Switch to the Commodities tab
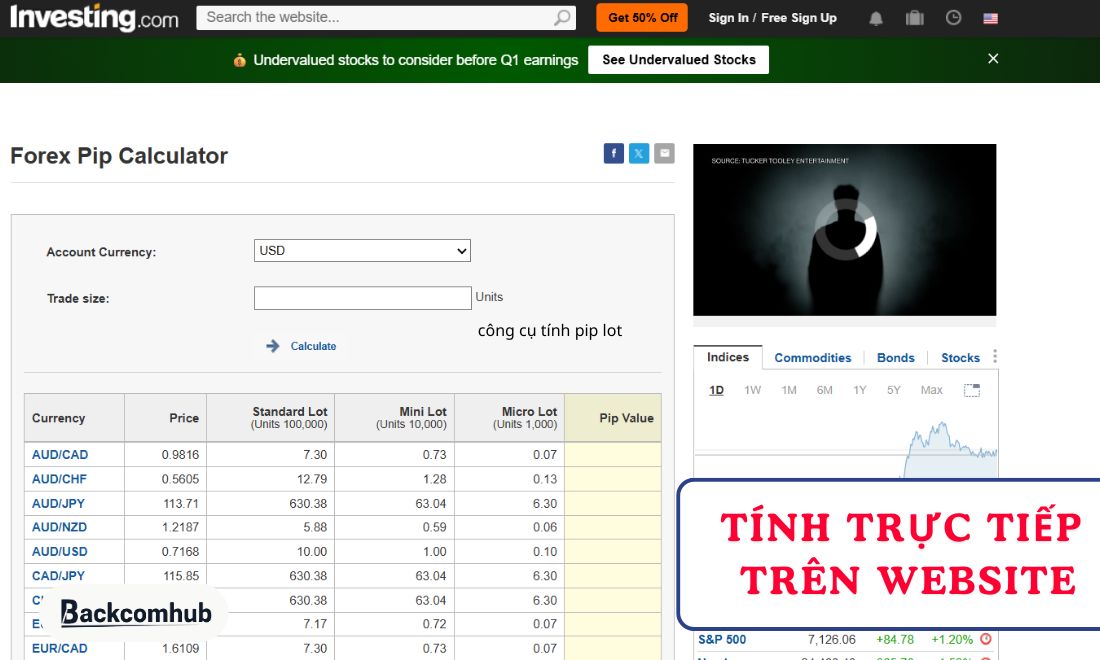This screenshot has height=660, width=1100. tap(812, 358)
